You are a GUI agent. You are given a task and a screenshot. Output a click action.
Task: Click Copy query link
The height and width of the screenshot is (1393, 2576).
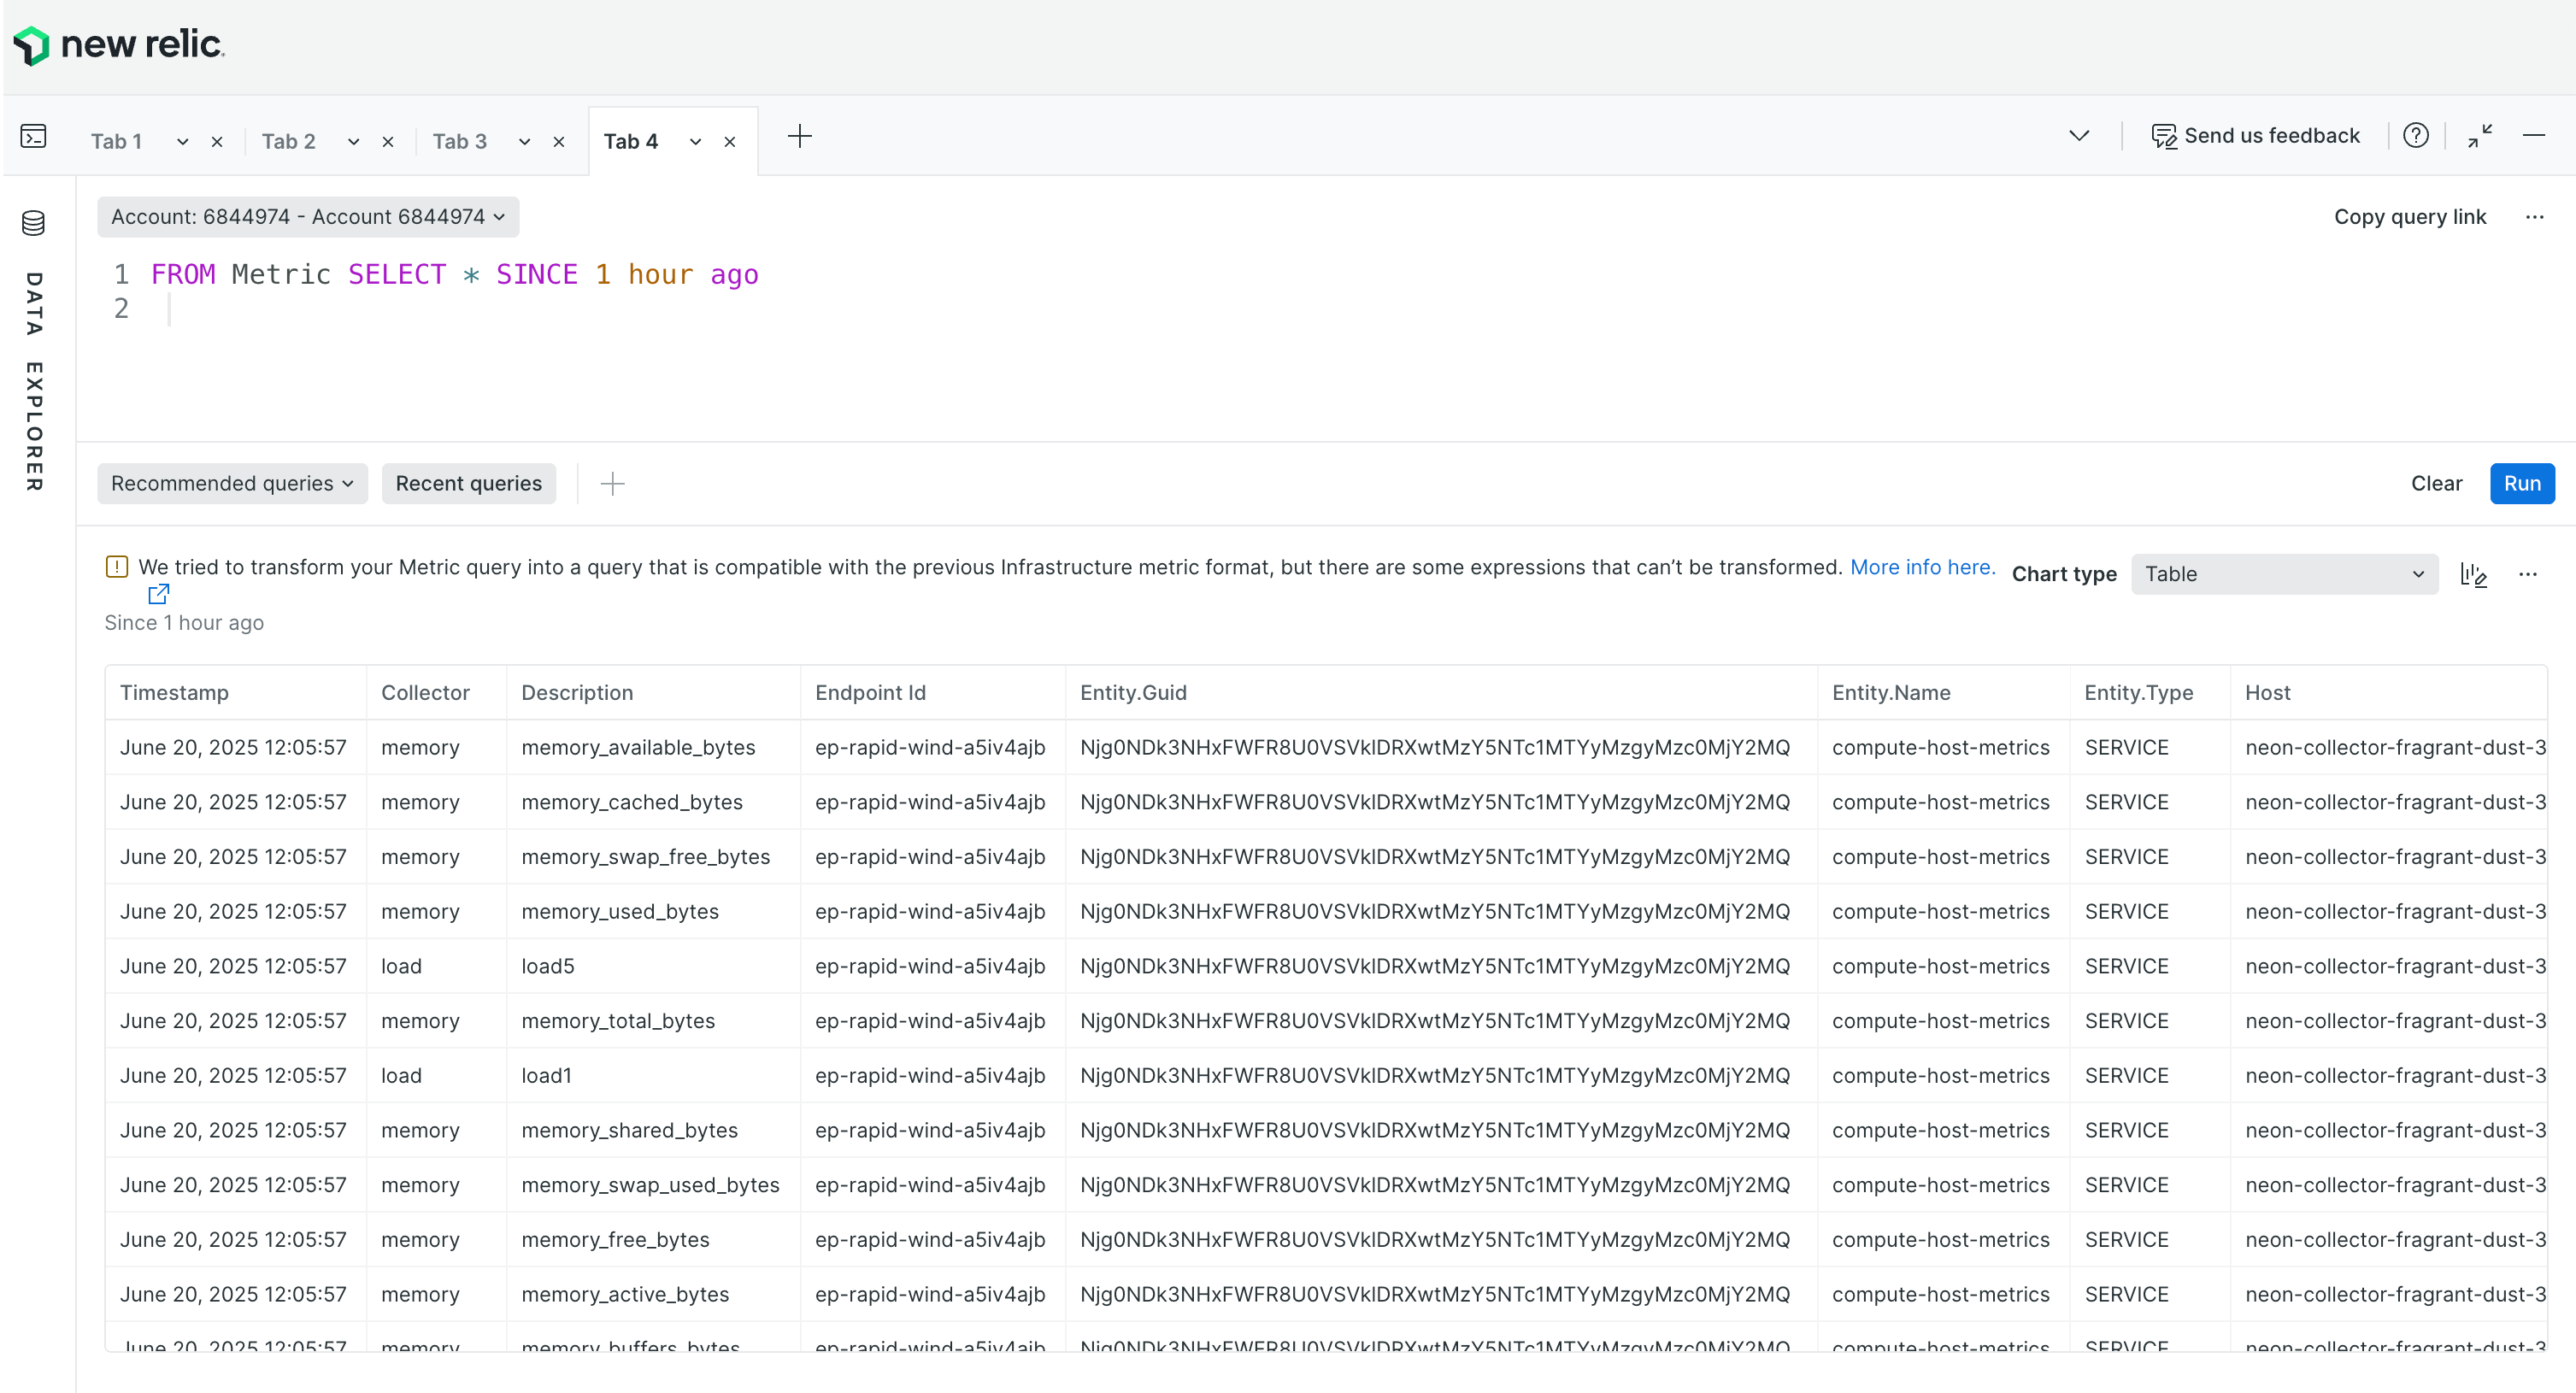(x=2410, y=217)
